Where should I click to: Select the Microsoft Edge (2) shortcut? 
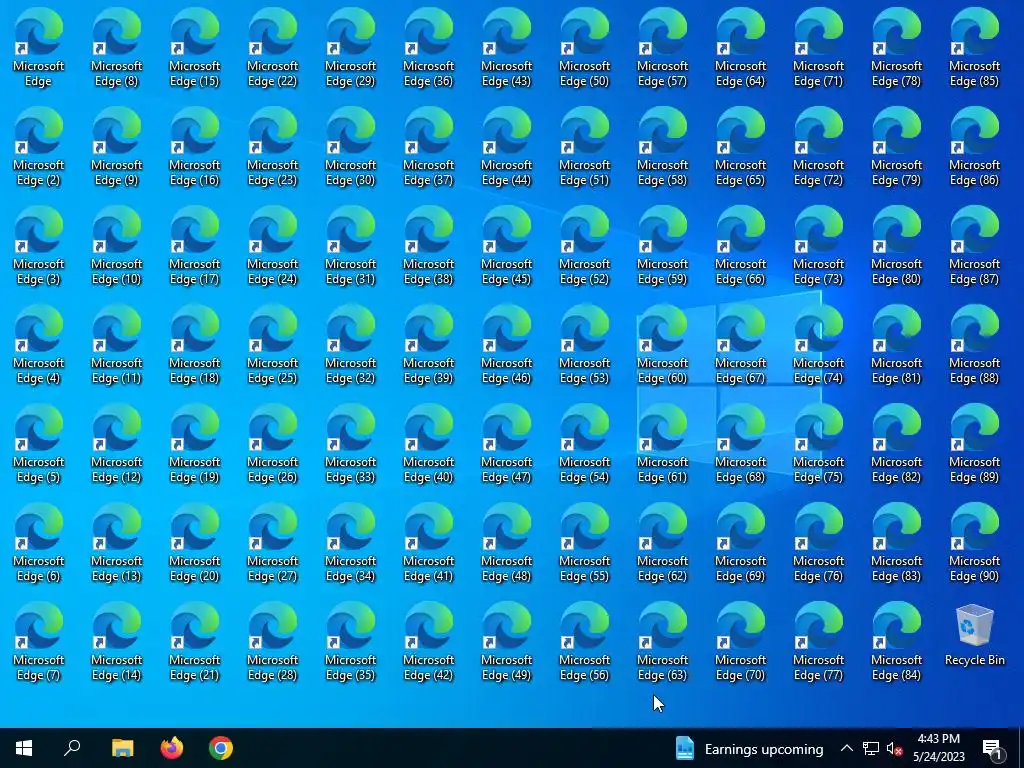[39, 147]
